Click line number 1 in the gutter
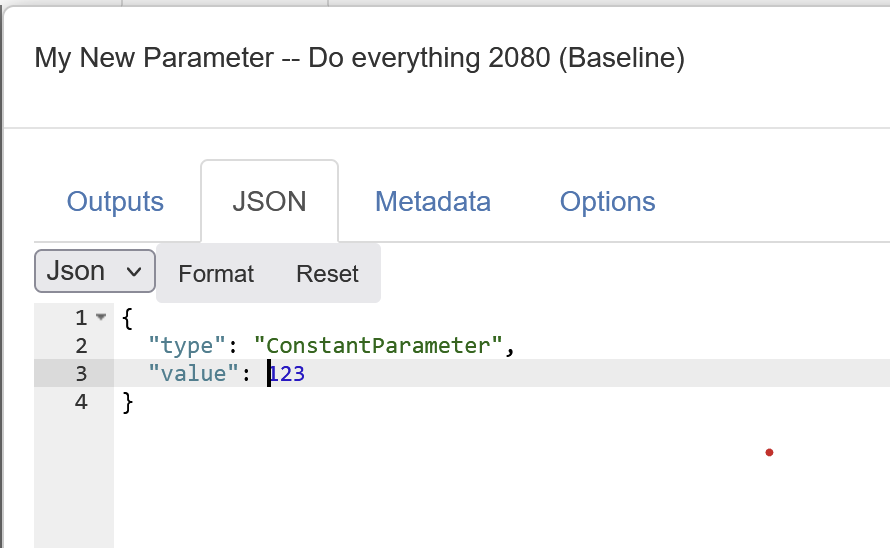Viewport: 890px width, 548px height. [81, 318]
